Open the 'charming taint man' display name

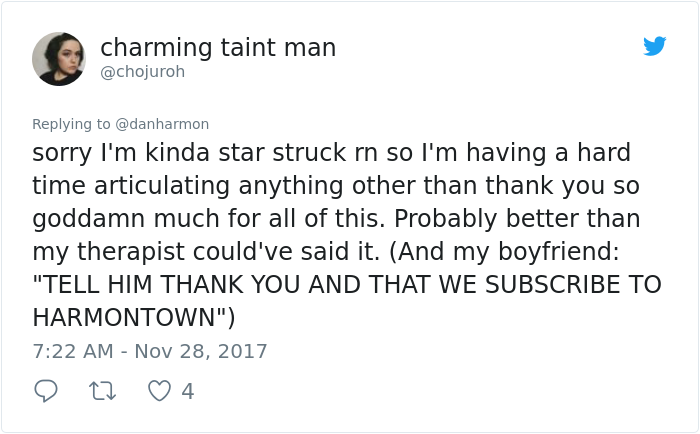218,47
